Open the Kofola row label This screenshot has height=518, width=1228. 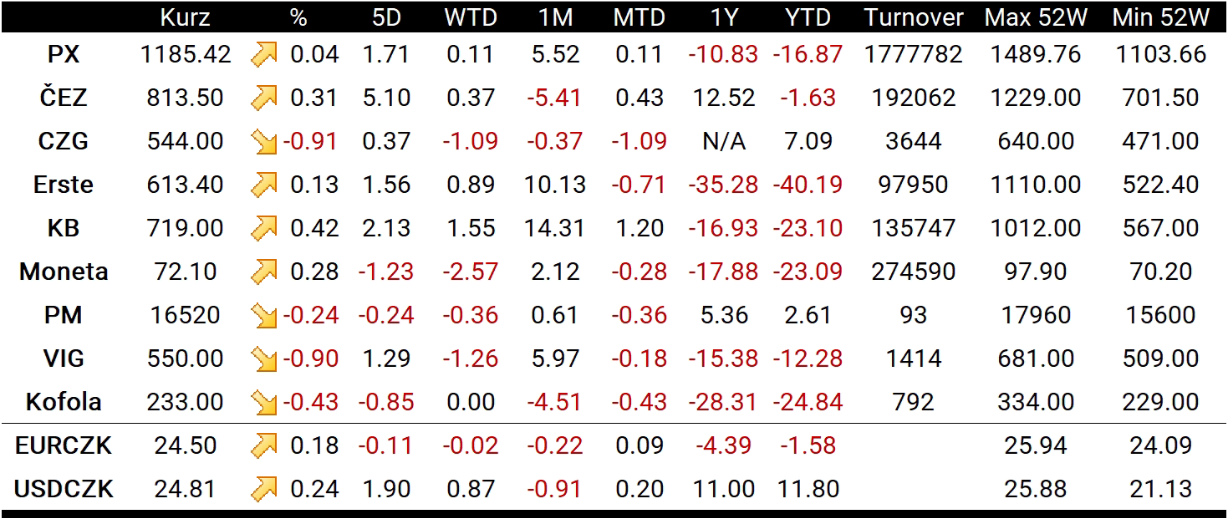point(64,402)
